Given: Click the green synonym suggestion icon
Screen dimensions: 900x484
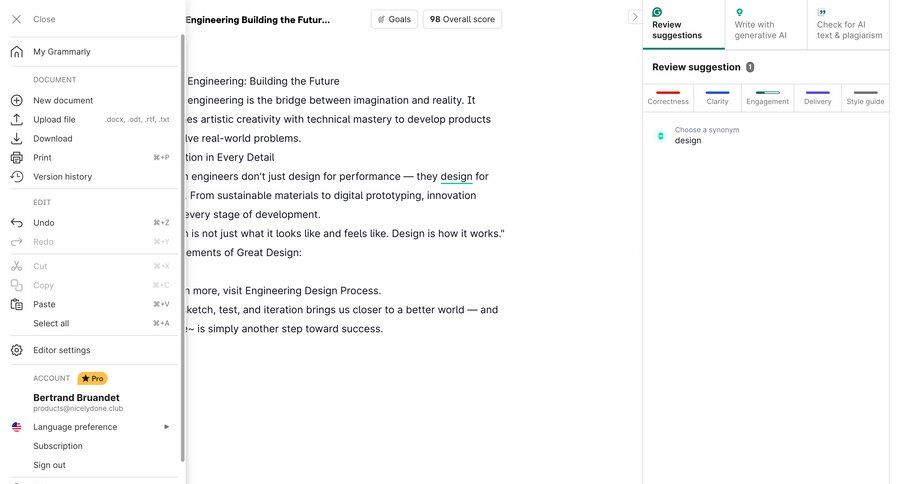Looking at the screenshot, I should [x=661, y=136].
